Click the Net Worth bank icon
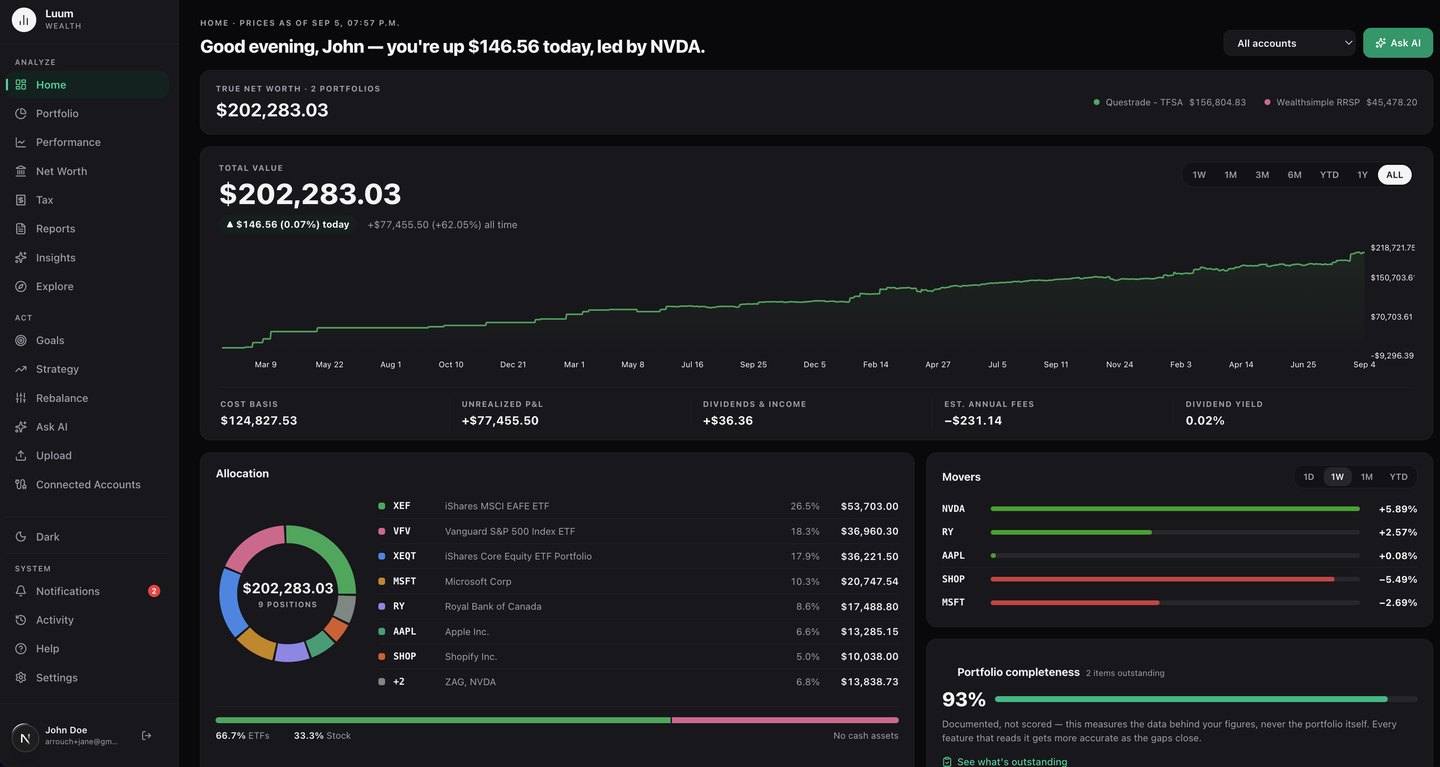Image resolution: width=1440 pixels, height=767 pixels. (21, 171)
